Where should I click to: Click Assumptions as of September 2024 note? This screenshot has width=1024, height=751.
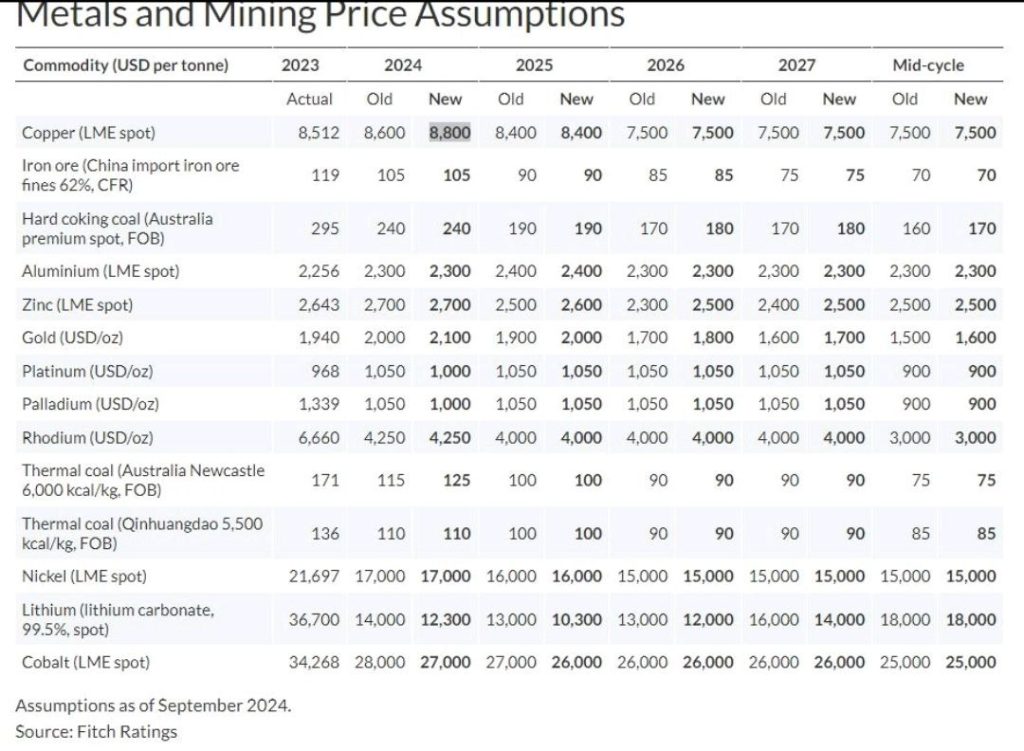[153, 705]
